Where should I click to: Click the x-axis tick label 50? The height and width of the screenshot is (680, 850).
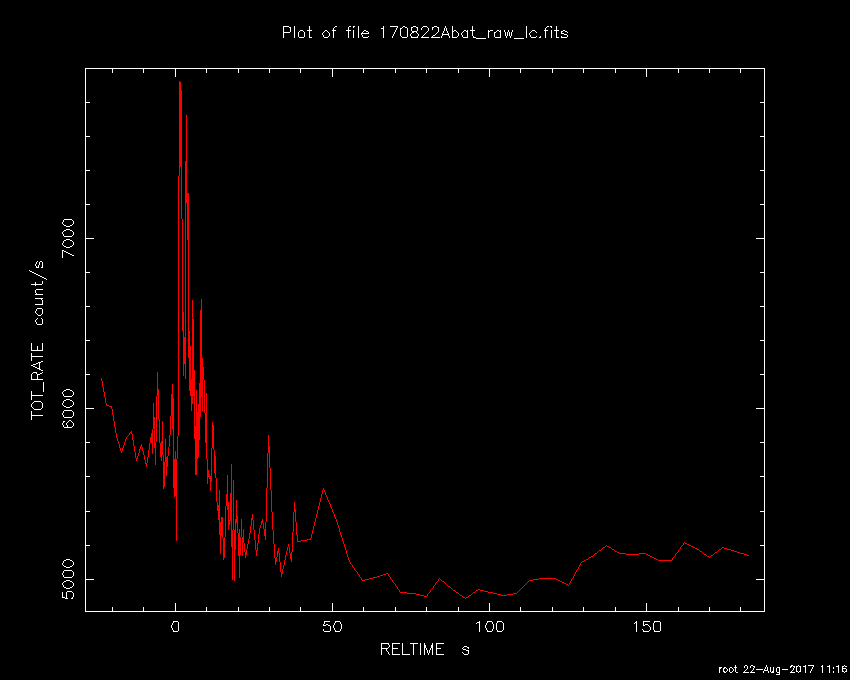[332, 627]
